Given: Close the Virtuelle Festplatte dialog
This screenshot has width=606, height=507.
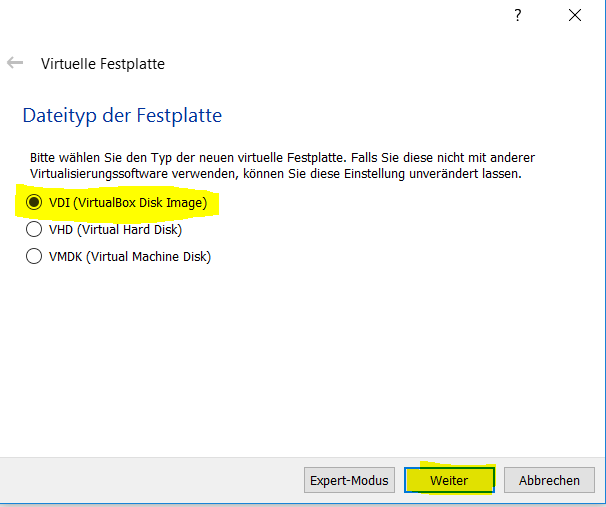Looking at the screenshot, I should coord(575,15).
